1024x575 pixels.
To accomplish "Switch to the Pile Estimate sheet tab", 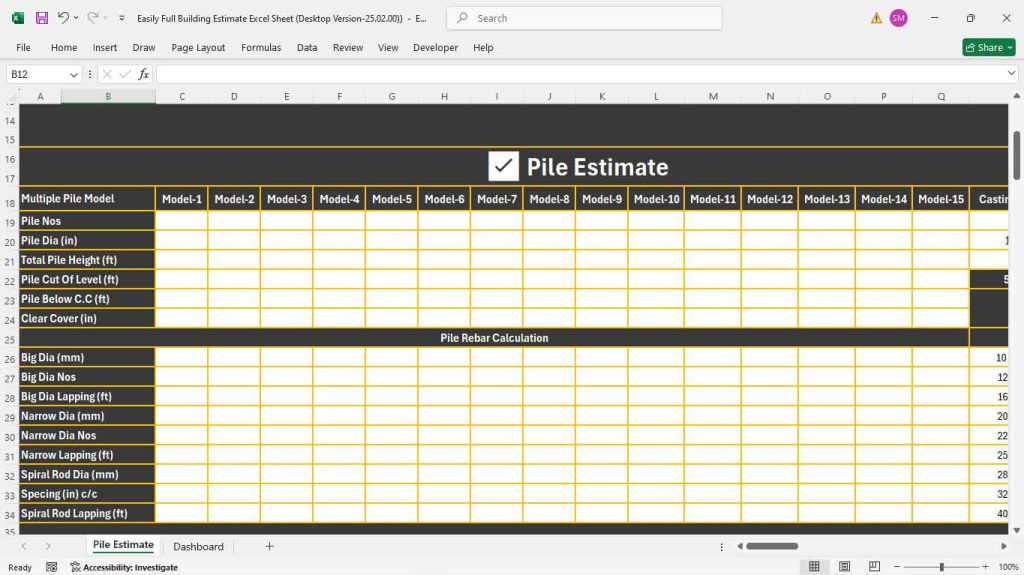I will (x=123, y=545).
